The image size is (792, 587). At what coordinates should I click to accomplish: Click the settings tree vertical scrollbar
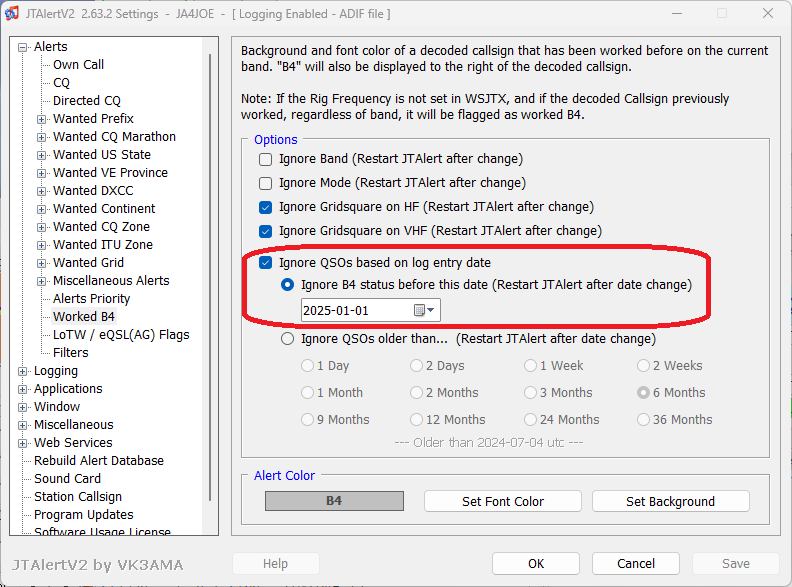point(210,277)
